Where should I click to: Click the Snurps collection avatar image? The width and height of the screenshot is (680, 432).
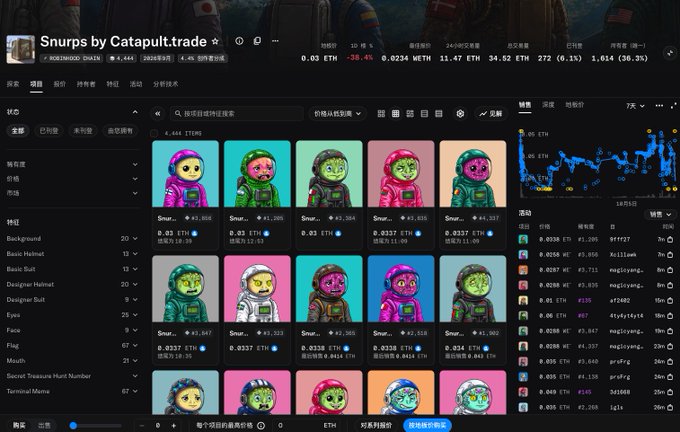coord(20,49)
